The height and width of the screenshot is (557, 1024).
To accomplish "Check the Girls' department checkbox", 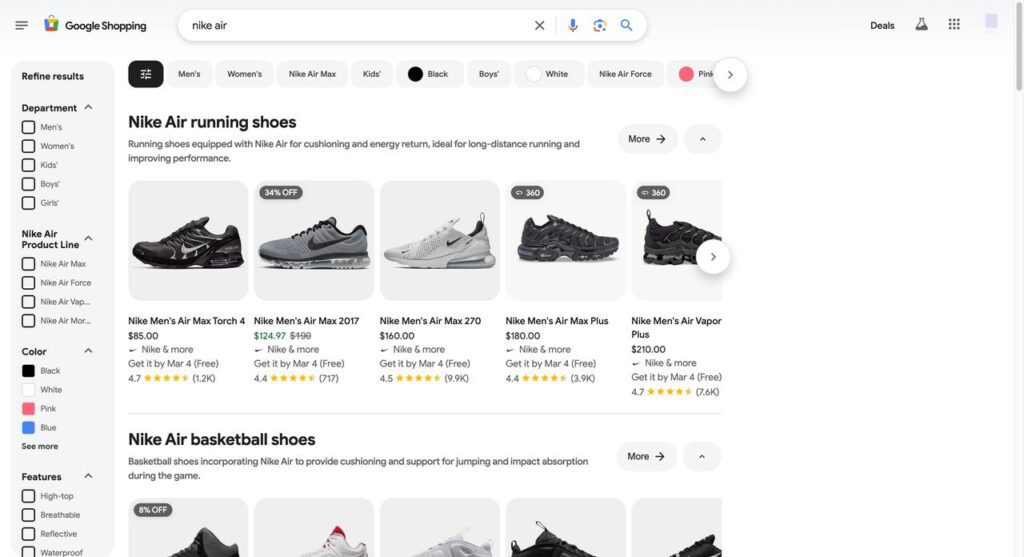I will click(29, 203).
